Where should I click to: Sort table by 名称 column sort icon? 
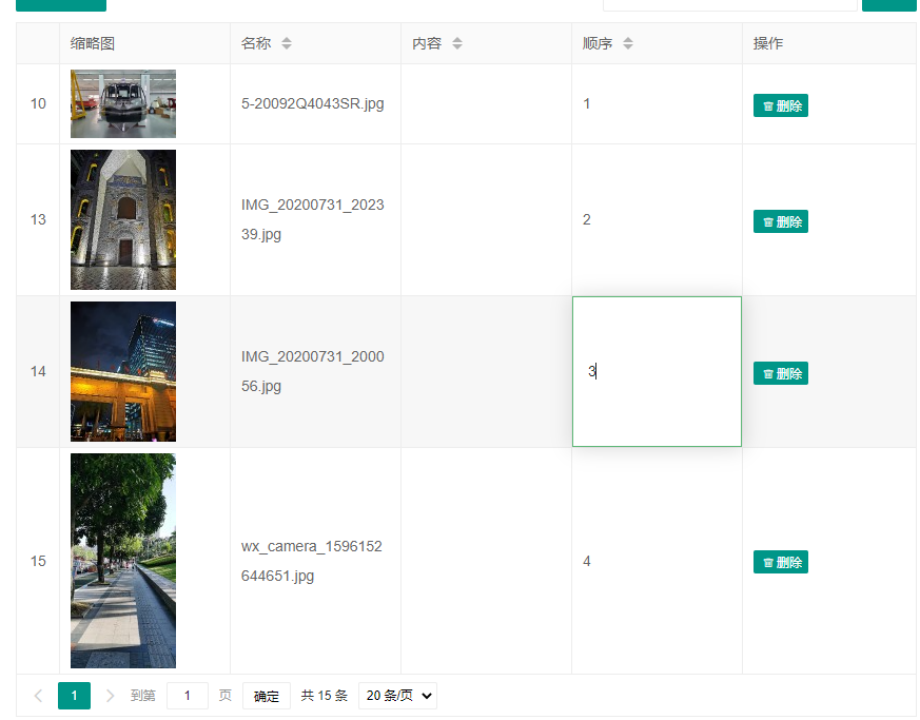pyautogui.click(x=287, y=44)
